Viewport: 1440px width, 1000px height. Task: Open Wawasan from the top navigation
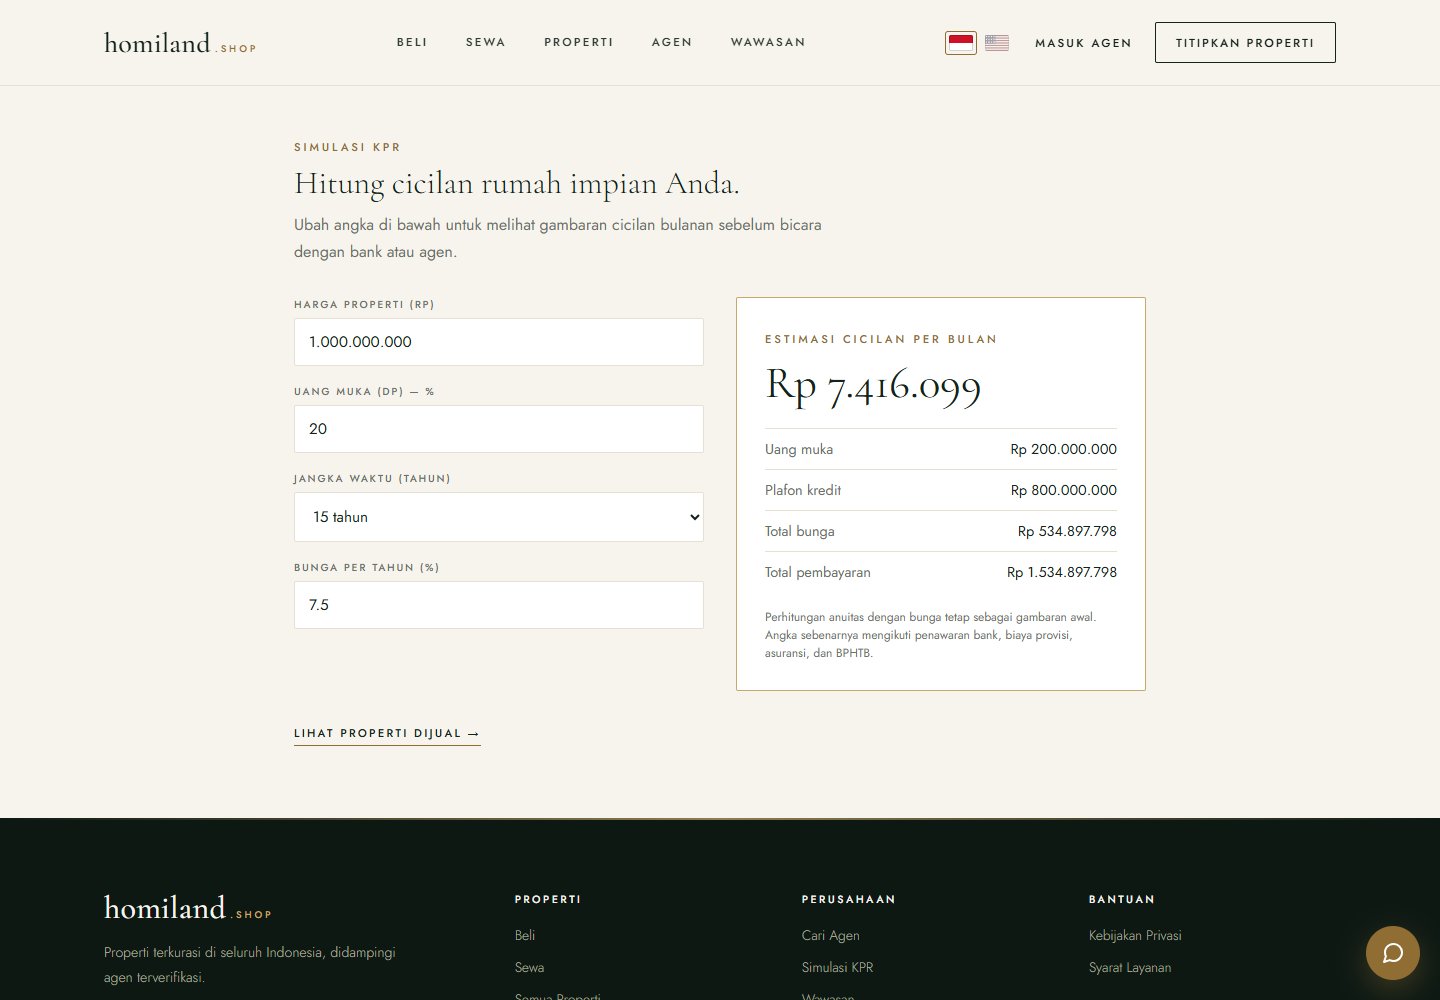[x=768, y=42]
